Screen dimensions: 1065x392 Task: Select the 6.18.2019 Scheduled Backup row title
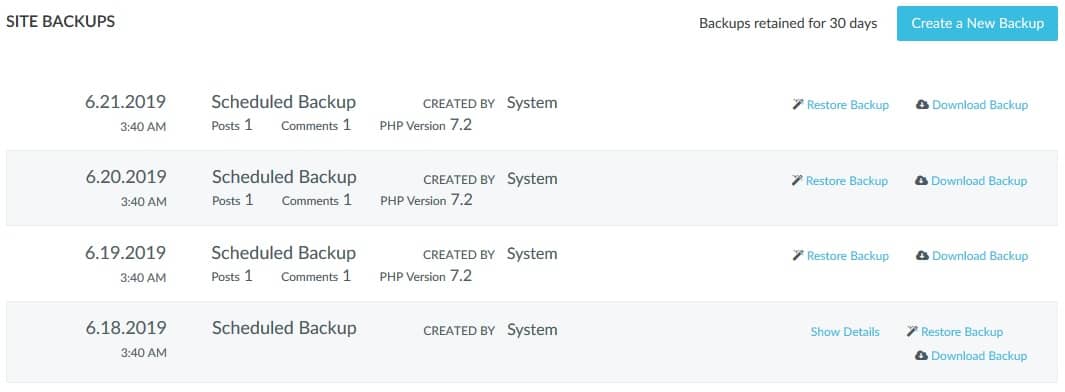(x=284, y=328)
